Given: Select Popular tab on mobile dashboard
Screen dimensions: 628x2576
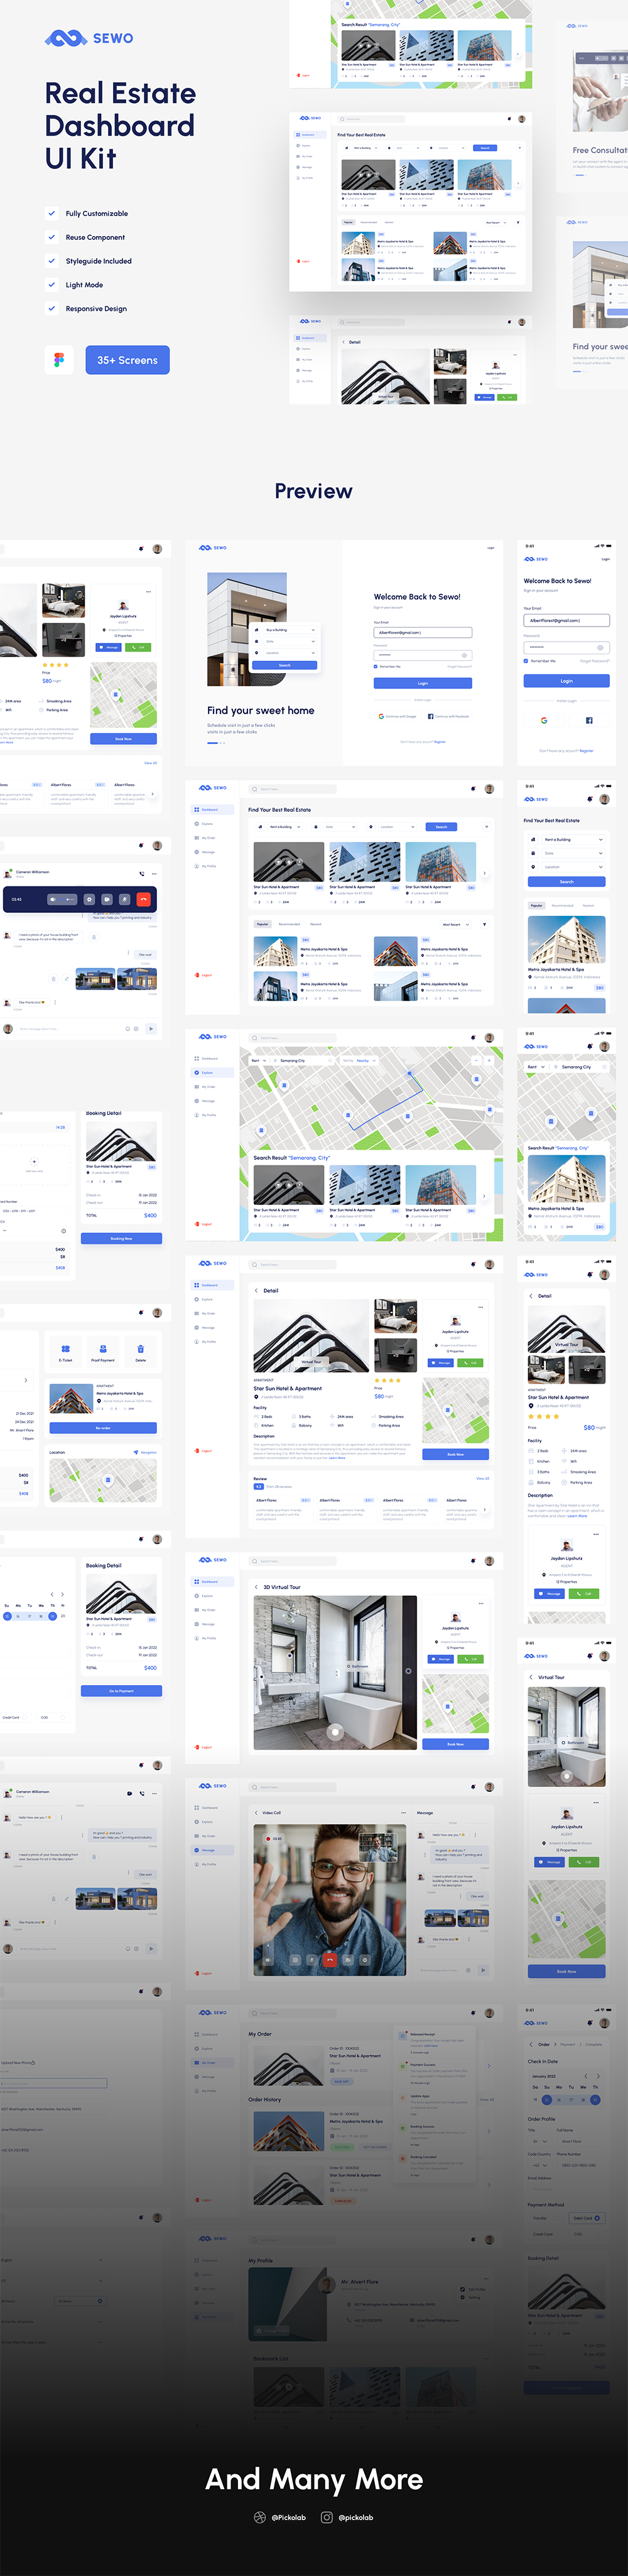Looking at the screenshot, I should 537,905.
